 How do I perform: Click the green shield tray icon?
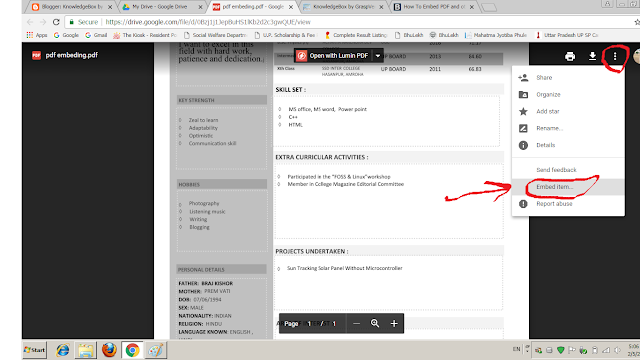coord(560,350)
